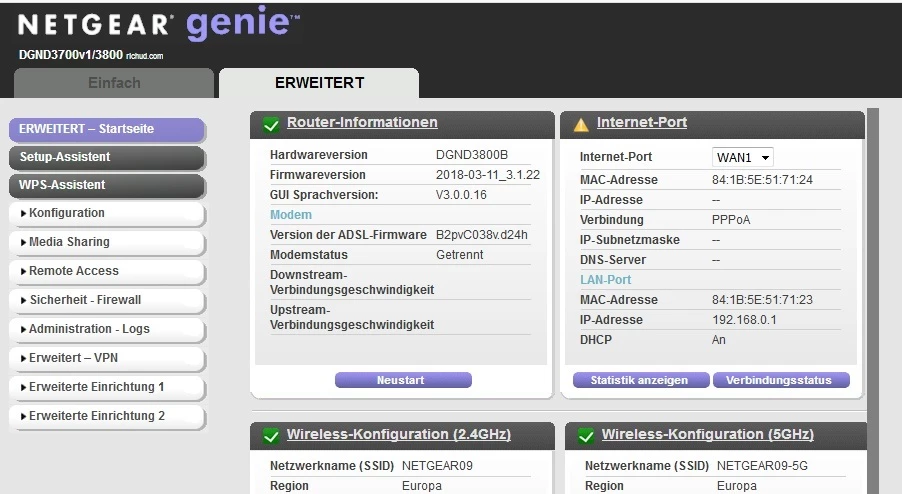Open ERWEITERT – Startseite in the sidebar
The height and width of the screenshot is (494, 902).
107,129
